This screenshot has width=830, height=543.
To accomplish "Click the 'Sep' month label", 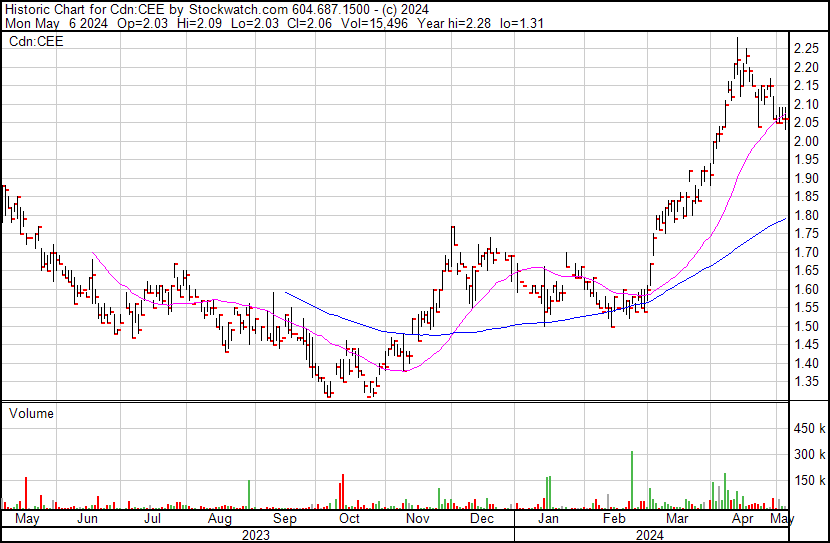I will [285, 518].
